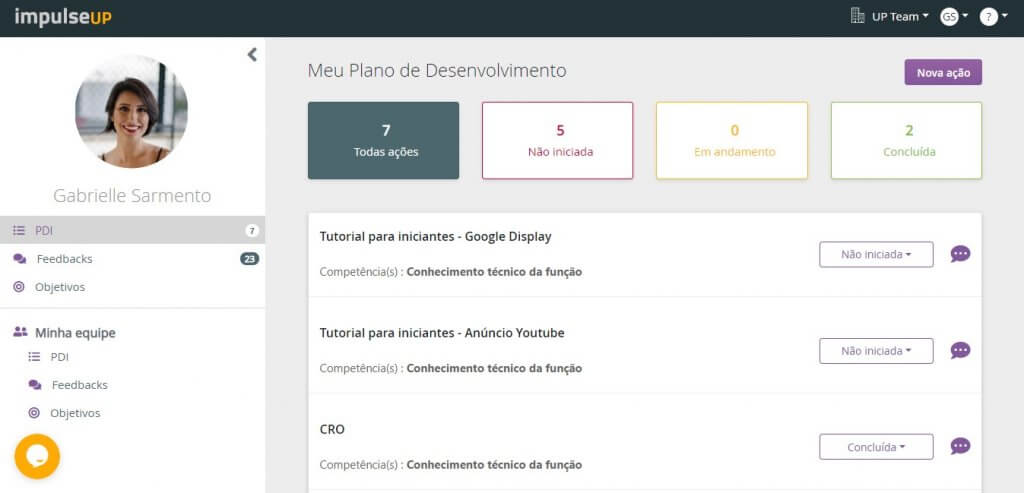
Task: Click Gabrielle Sarmento's profile photo
Action: tap(131, 111)
